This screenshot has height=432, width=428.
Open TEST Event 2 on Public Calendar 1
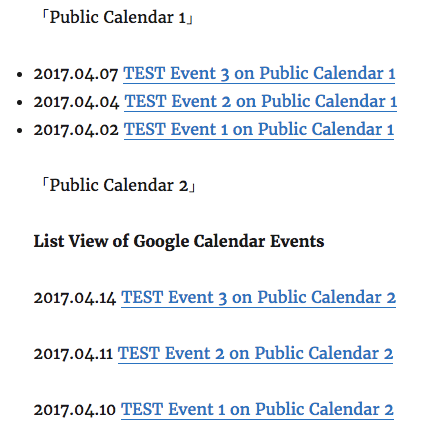[x=260, y=102]
